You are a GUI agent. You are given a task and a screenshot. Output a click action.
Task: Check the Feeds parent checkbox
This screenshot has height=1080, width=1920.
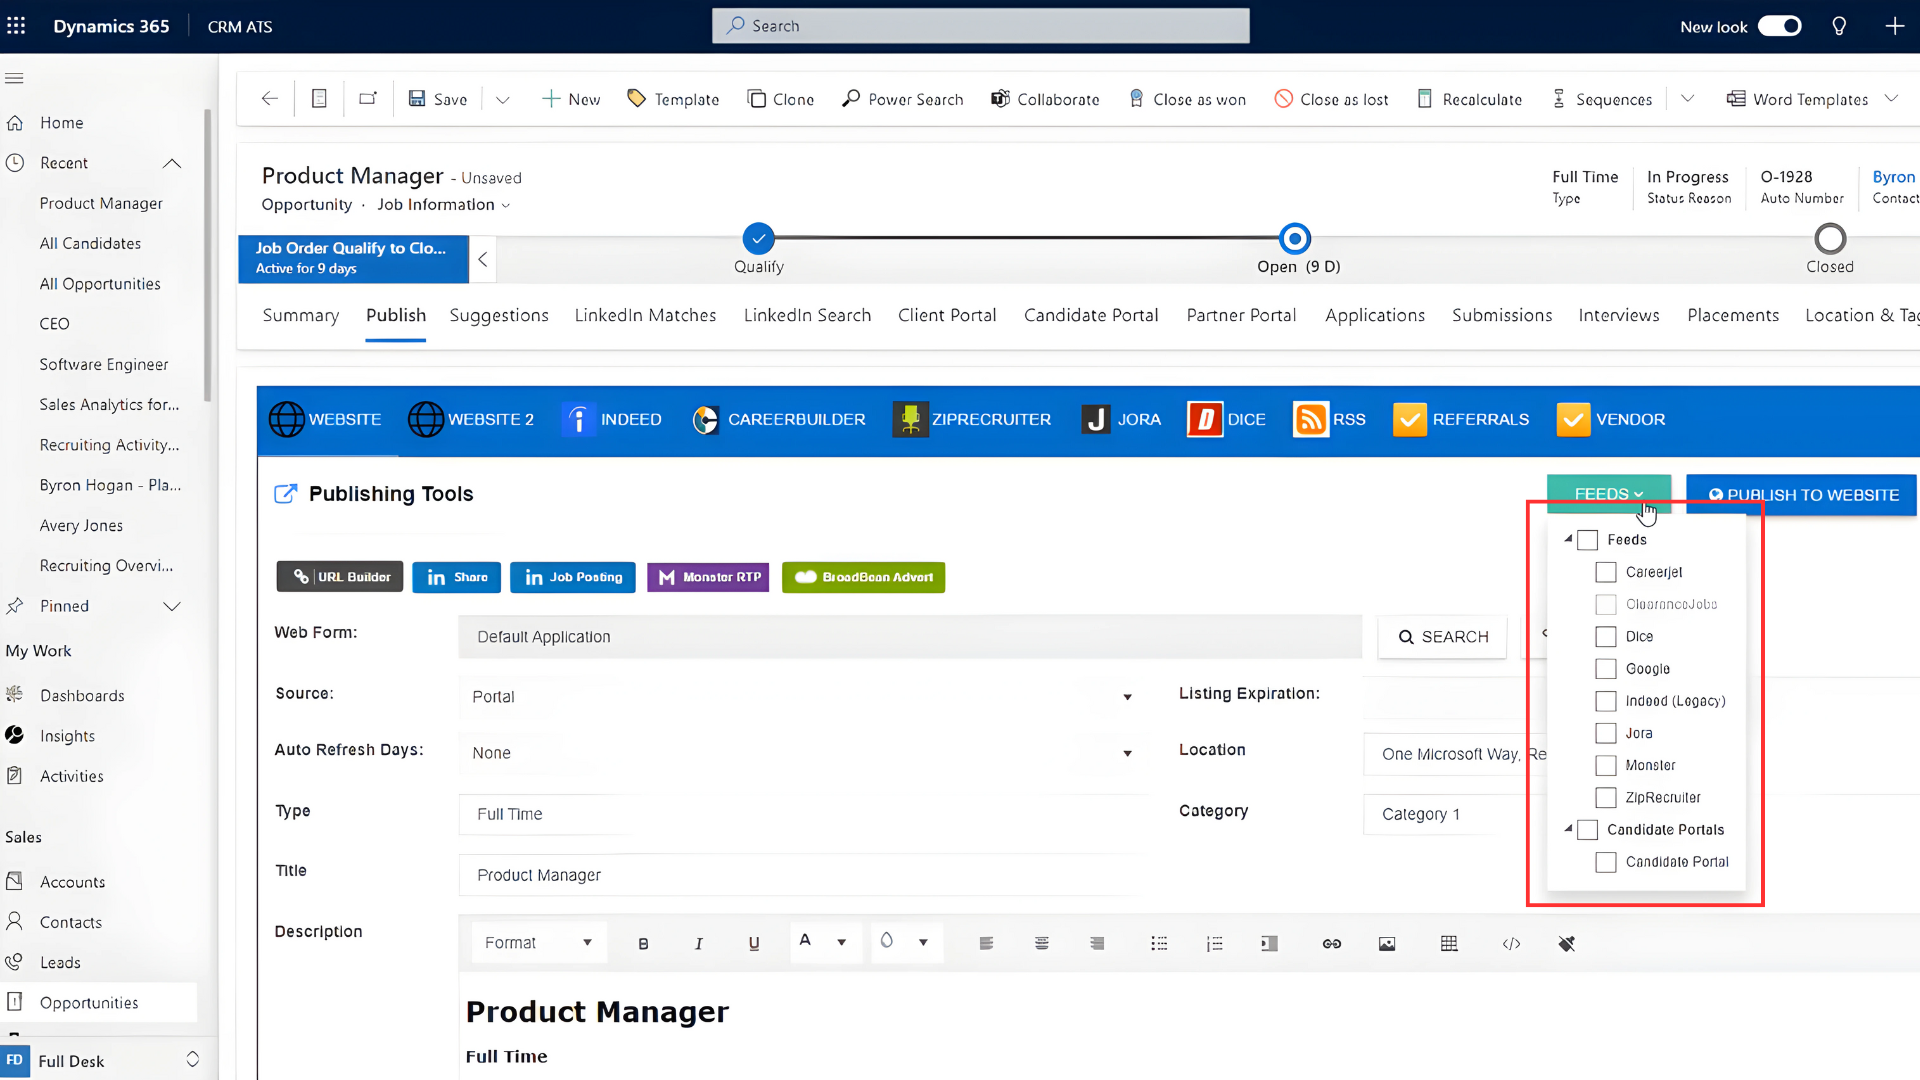point(1587,540)
